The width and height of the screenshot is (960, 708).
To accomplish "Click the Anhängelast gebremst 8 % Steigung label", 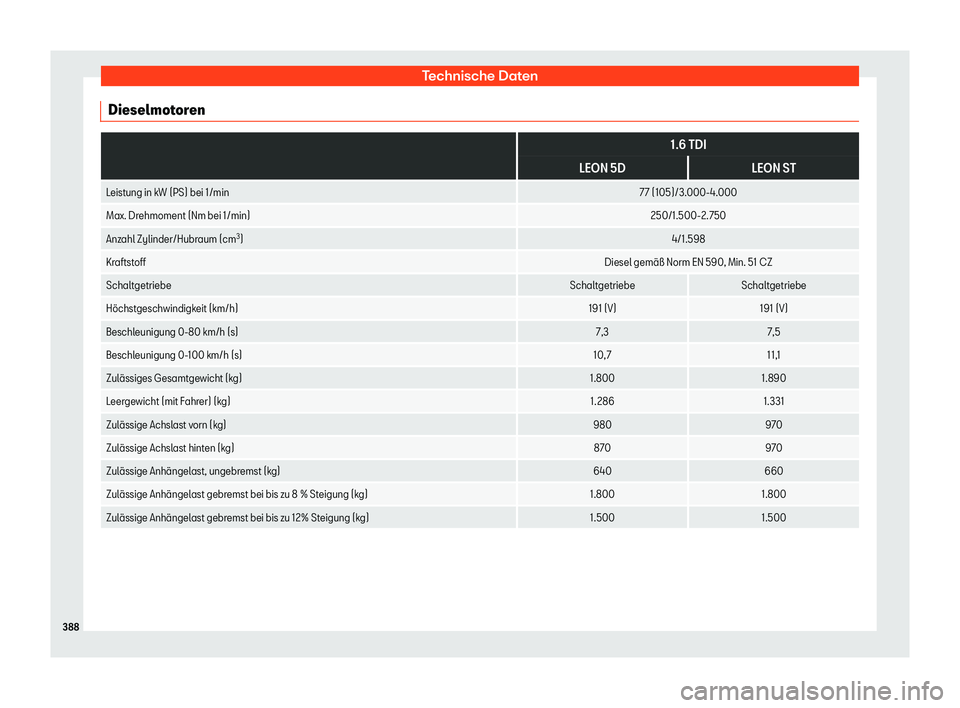I will pyautogui.click(x=237, y=494).
